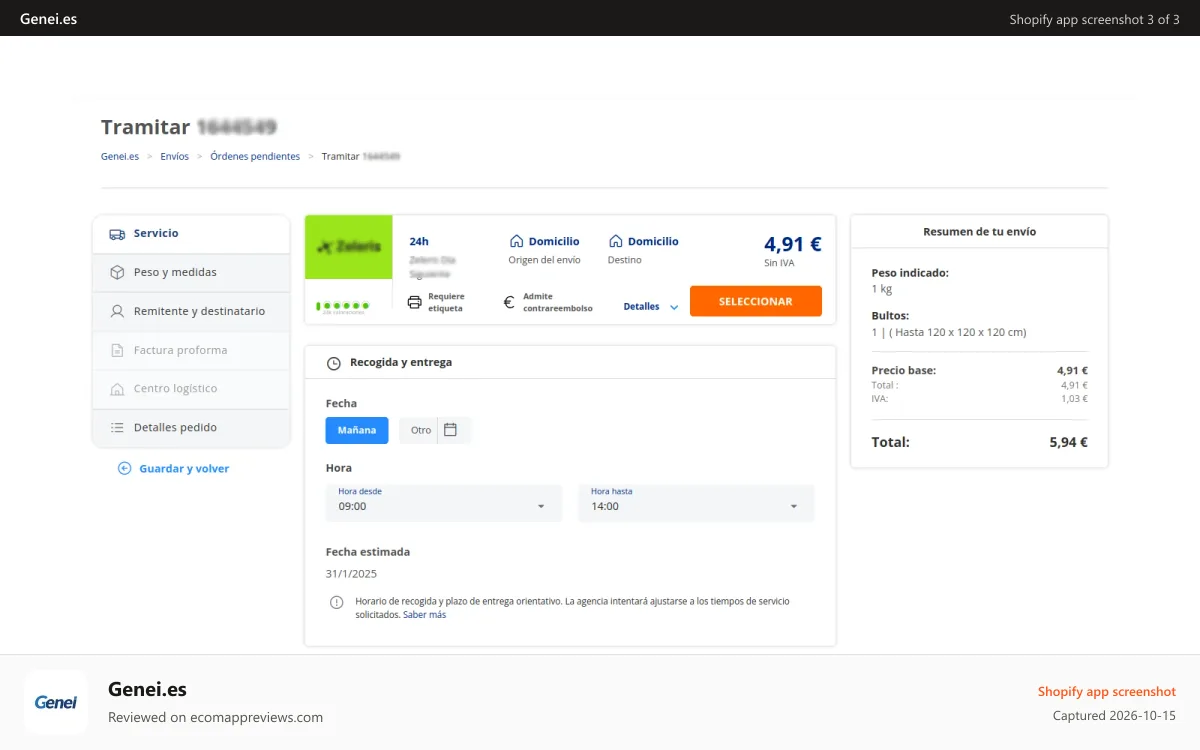Click the info icon beside the schedule notice

pos(337,602)
